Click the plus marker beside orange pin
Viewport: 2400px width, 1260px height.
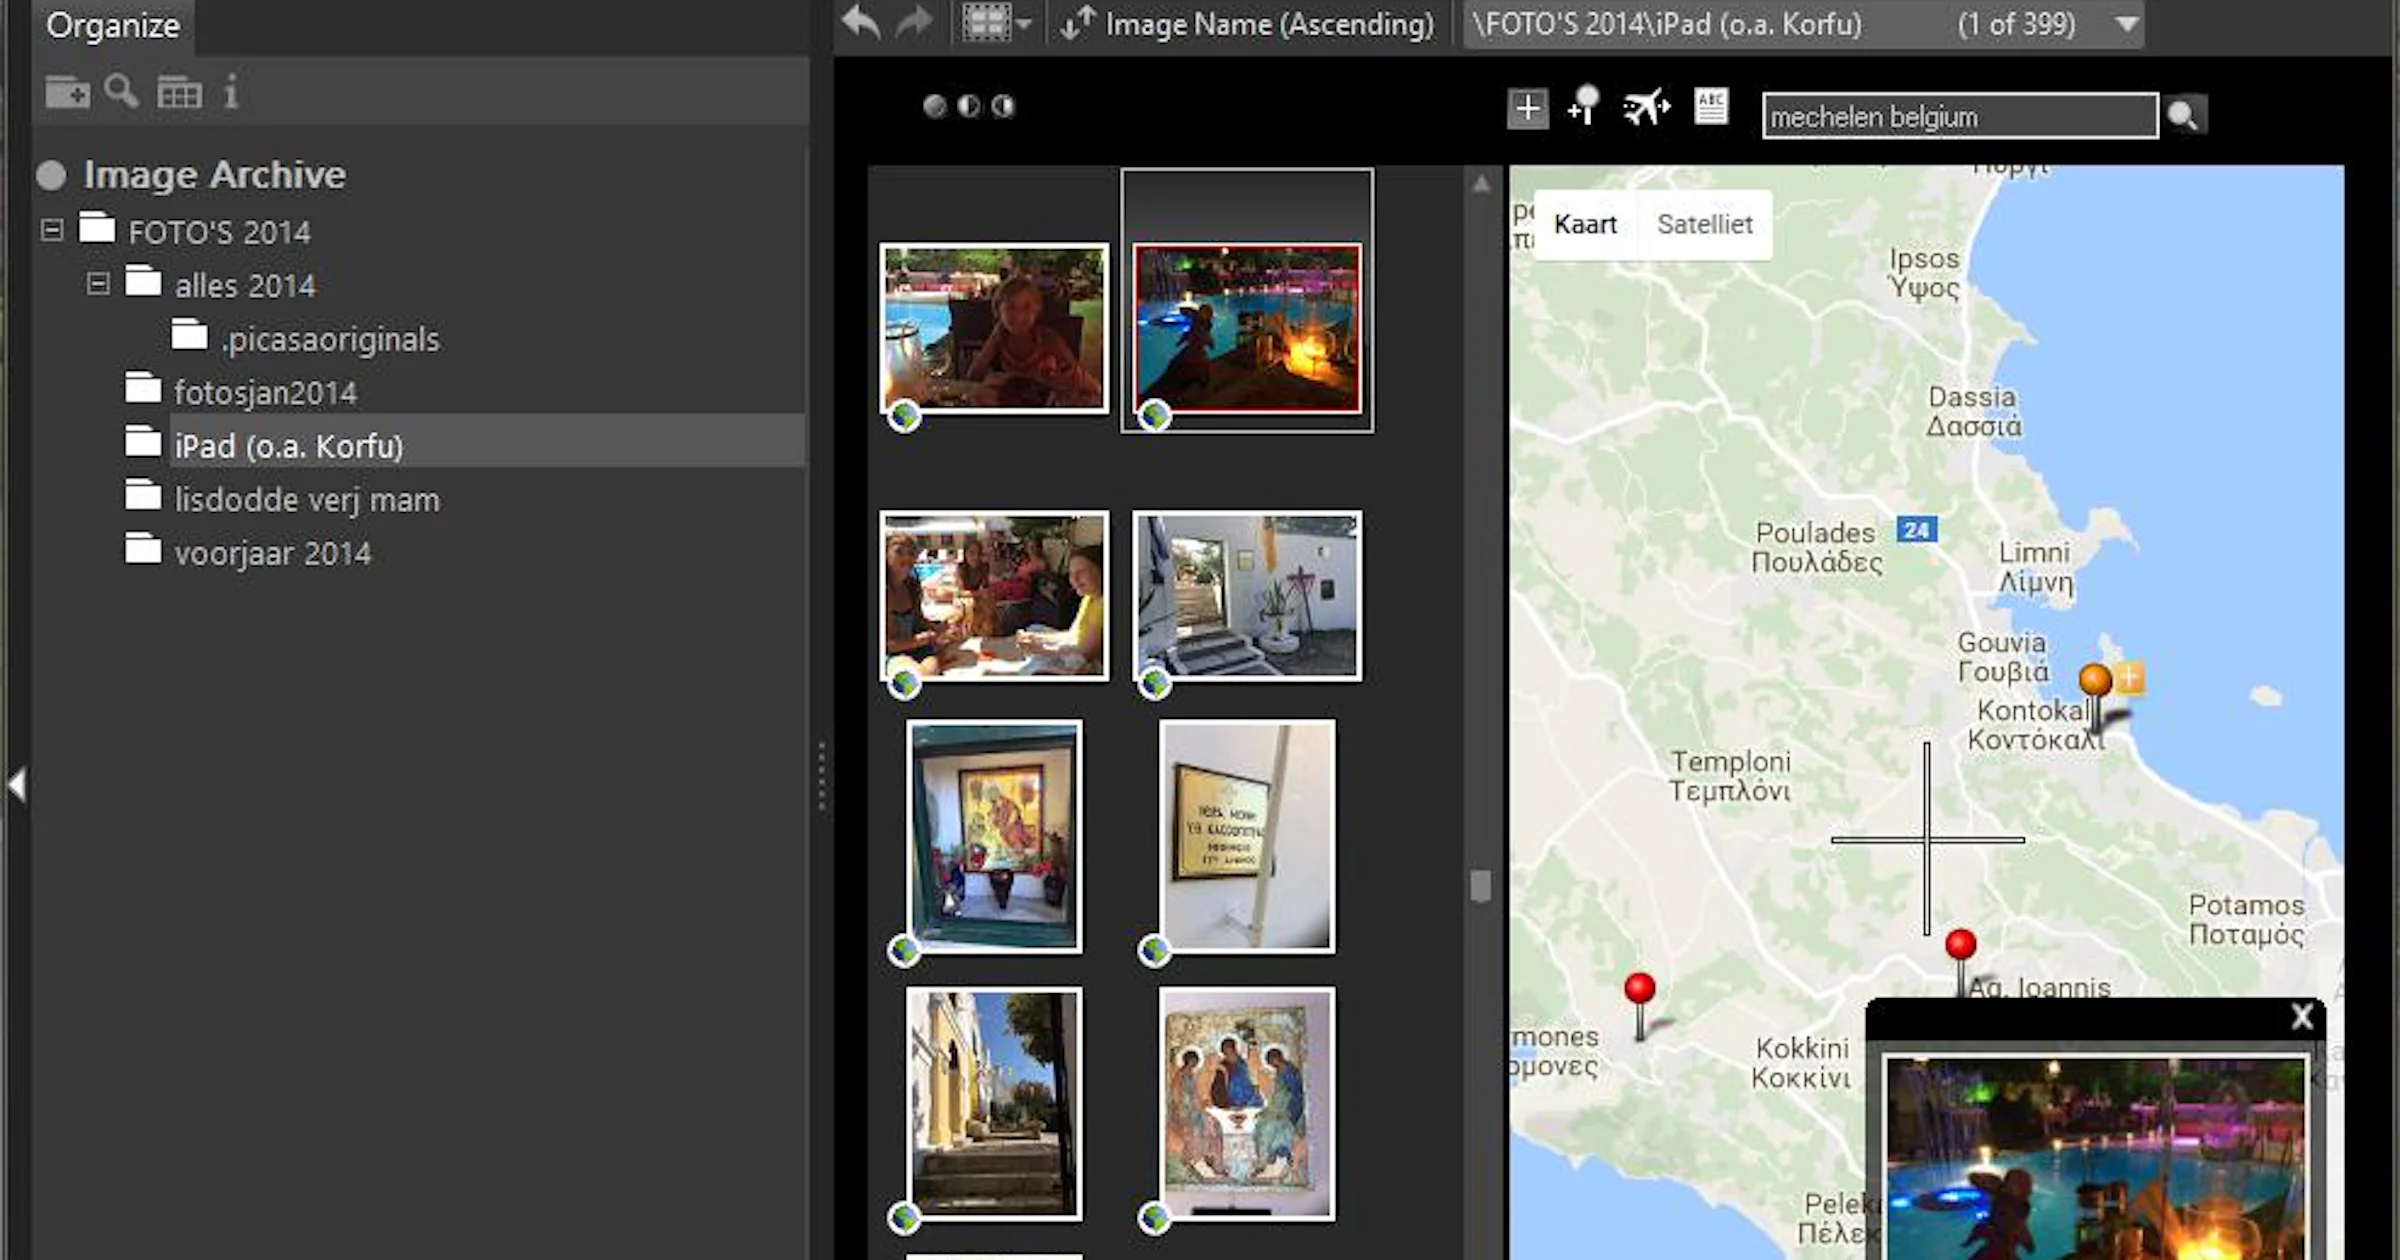pos(2130,678)
